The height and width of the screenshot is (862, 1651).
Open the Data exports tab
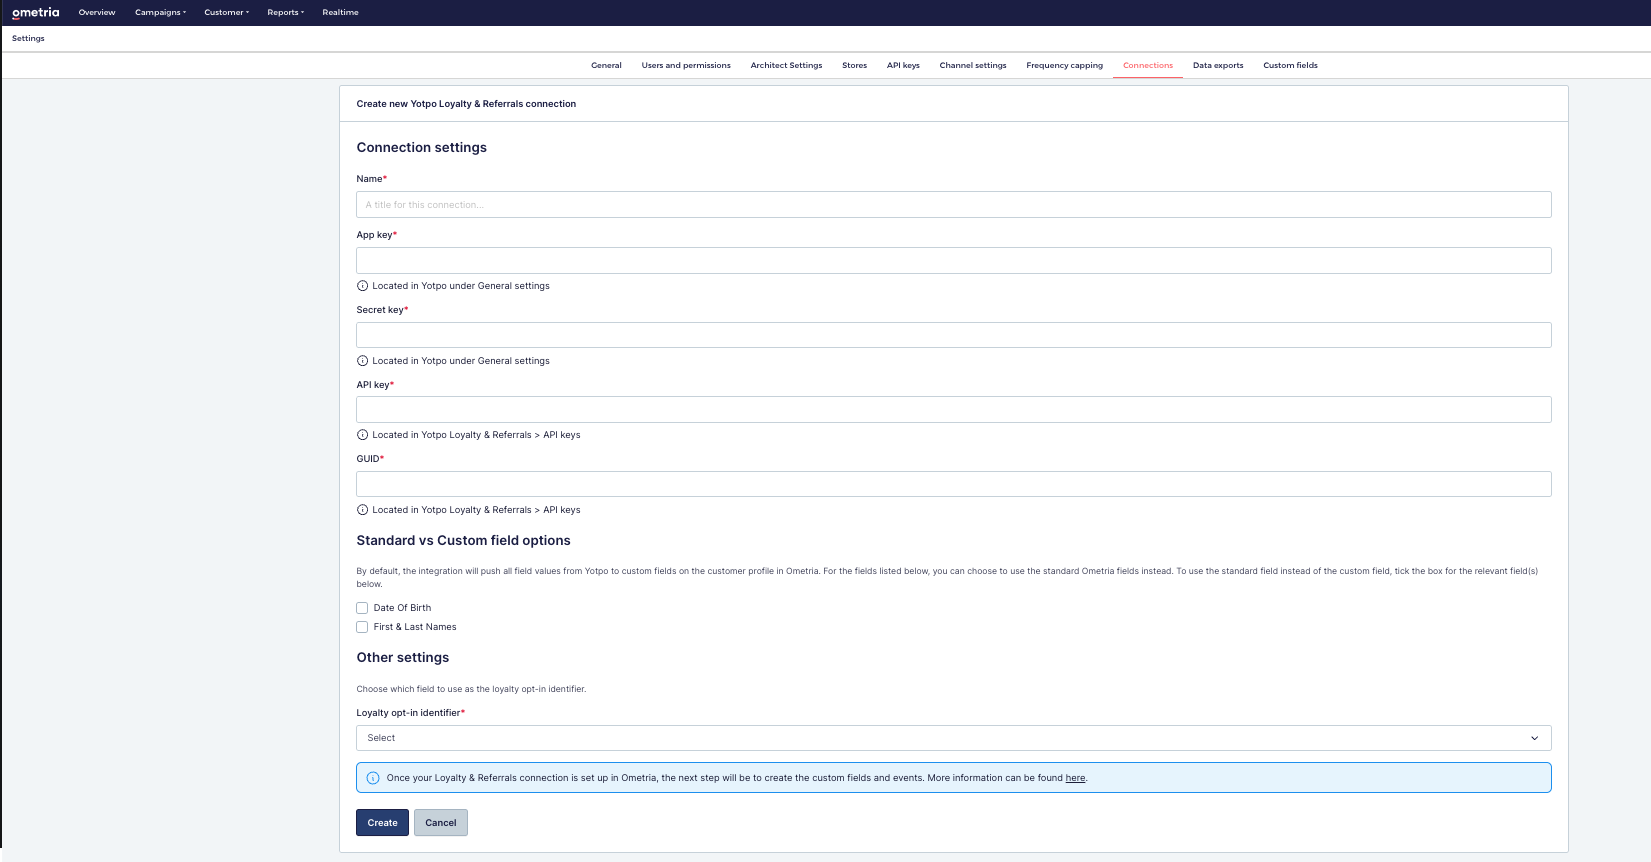(1218, 65)
